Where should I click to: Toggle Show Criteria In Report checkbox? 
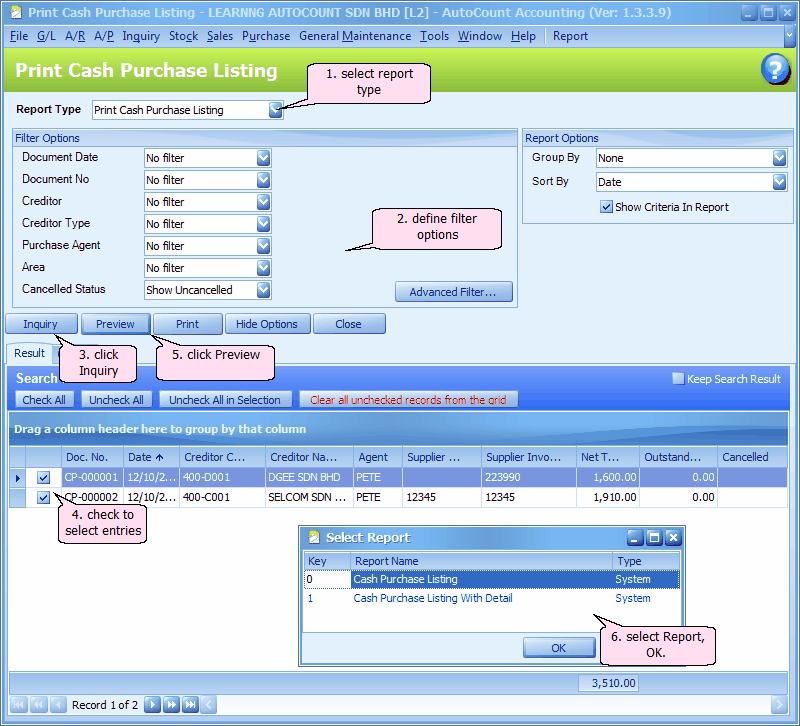(606, 207)
